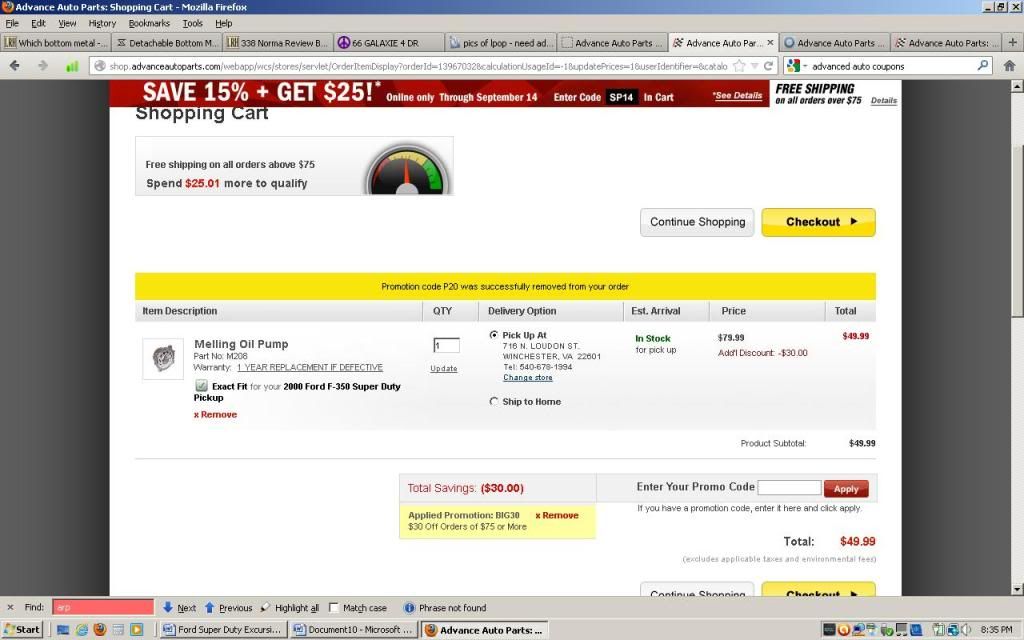Screen dimensions: 1024x640
Task: Go forward with the browser forward arrow
Action: 42,65
